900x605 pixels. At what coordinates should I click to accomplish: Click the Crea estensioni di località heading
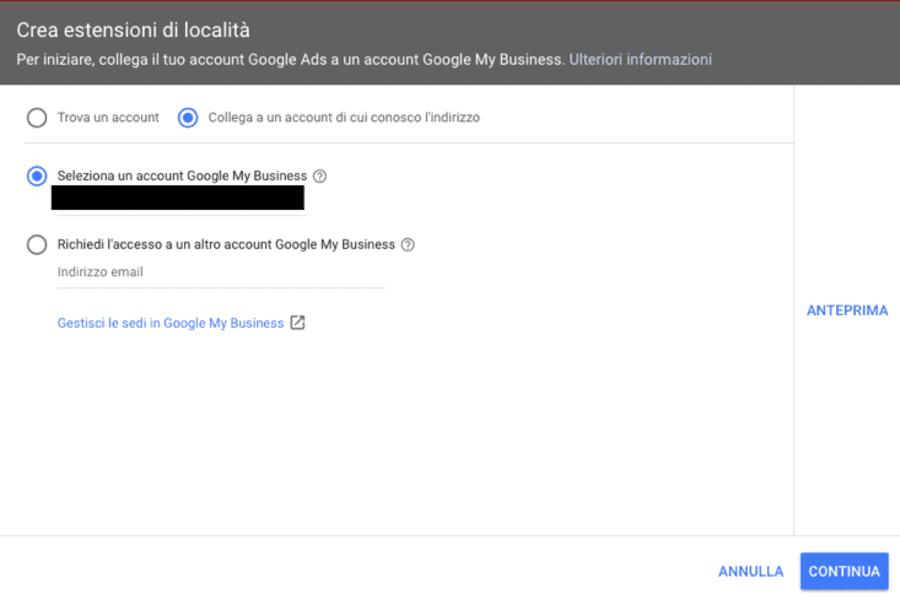click(133, 30)
